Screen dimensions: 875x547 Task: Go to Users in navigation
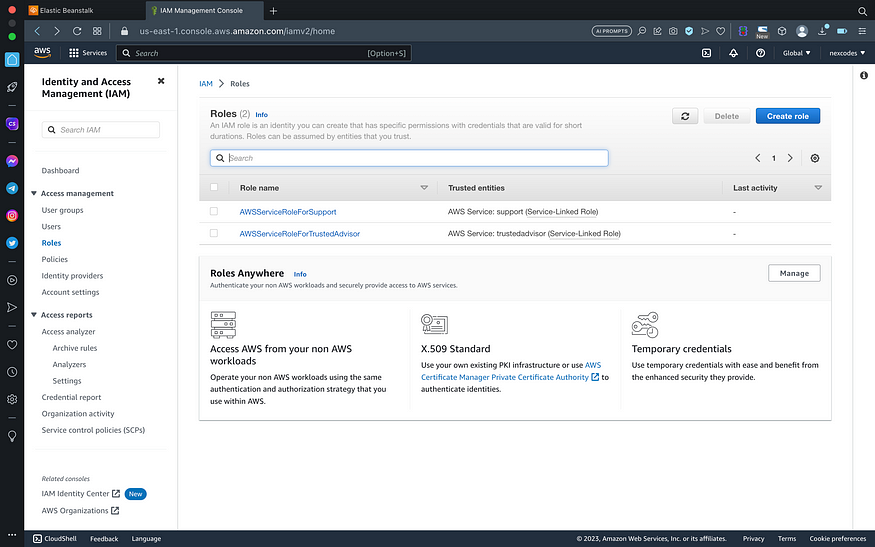pyautogui.click(x=51, y=227)
